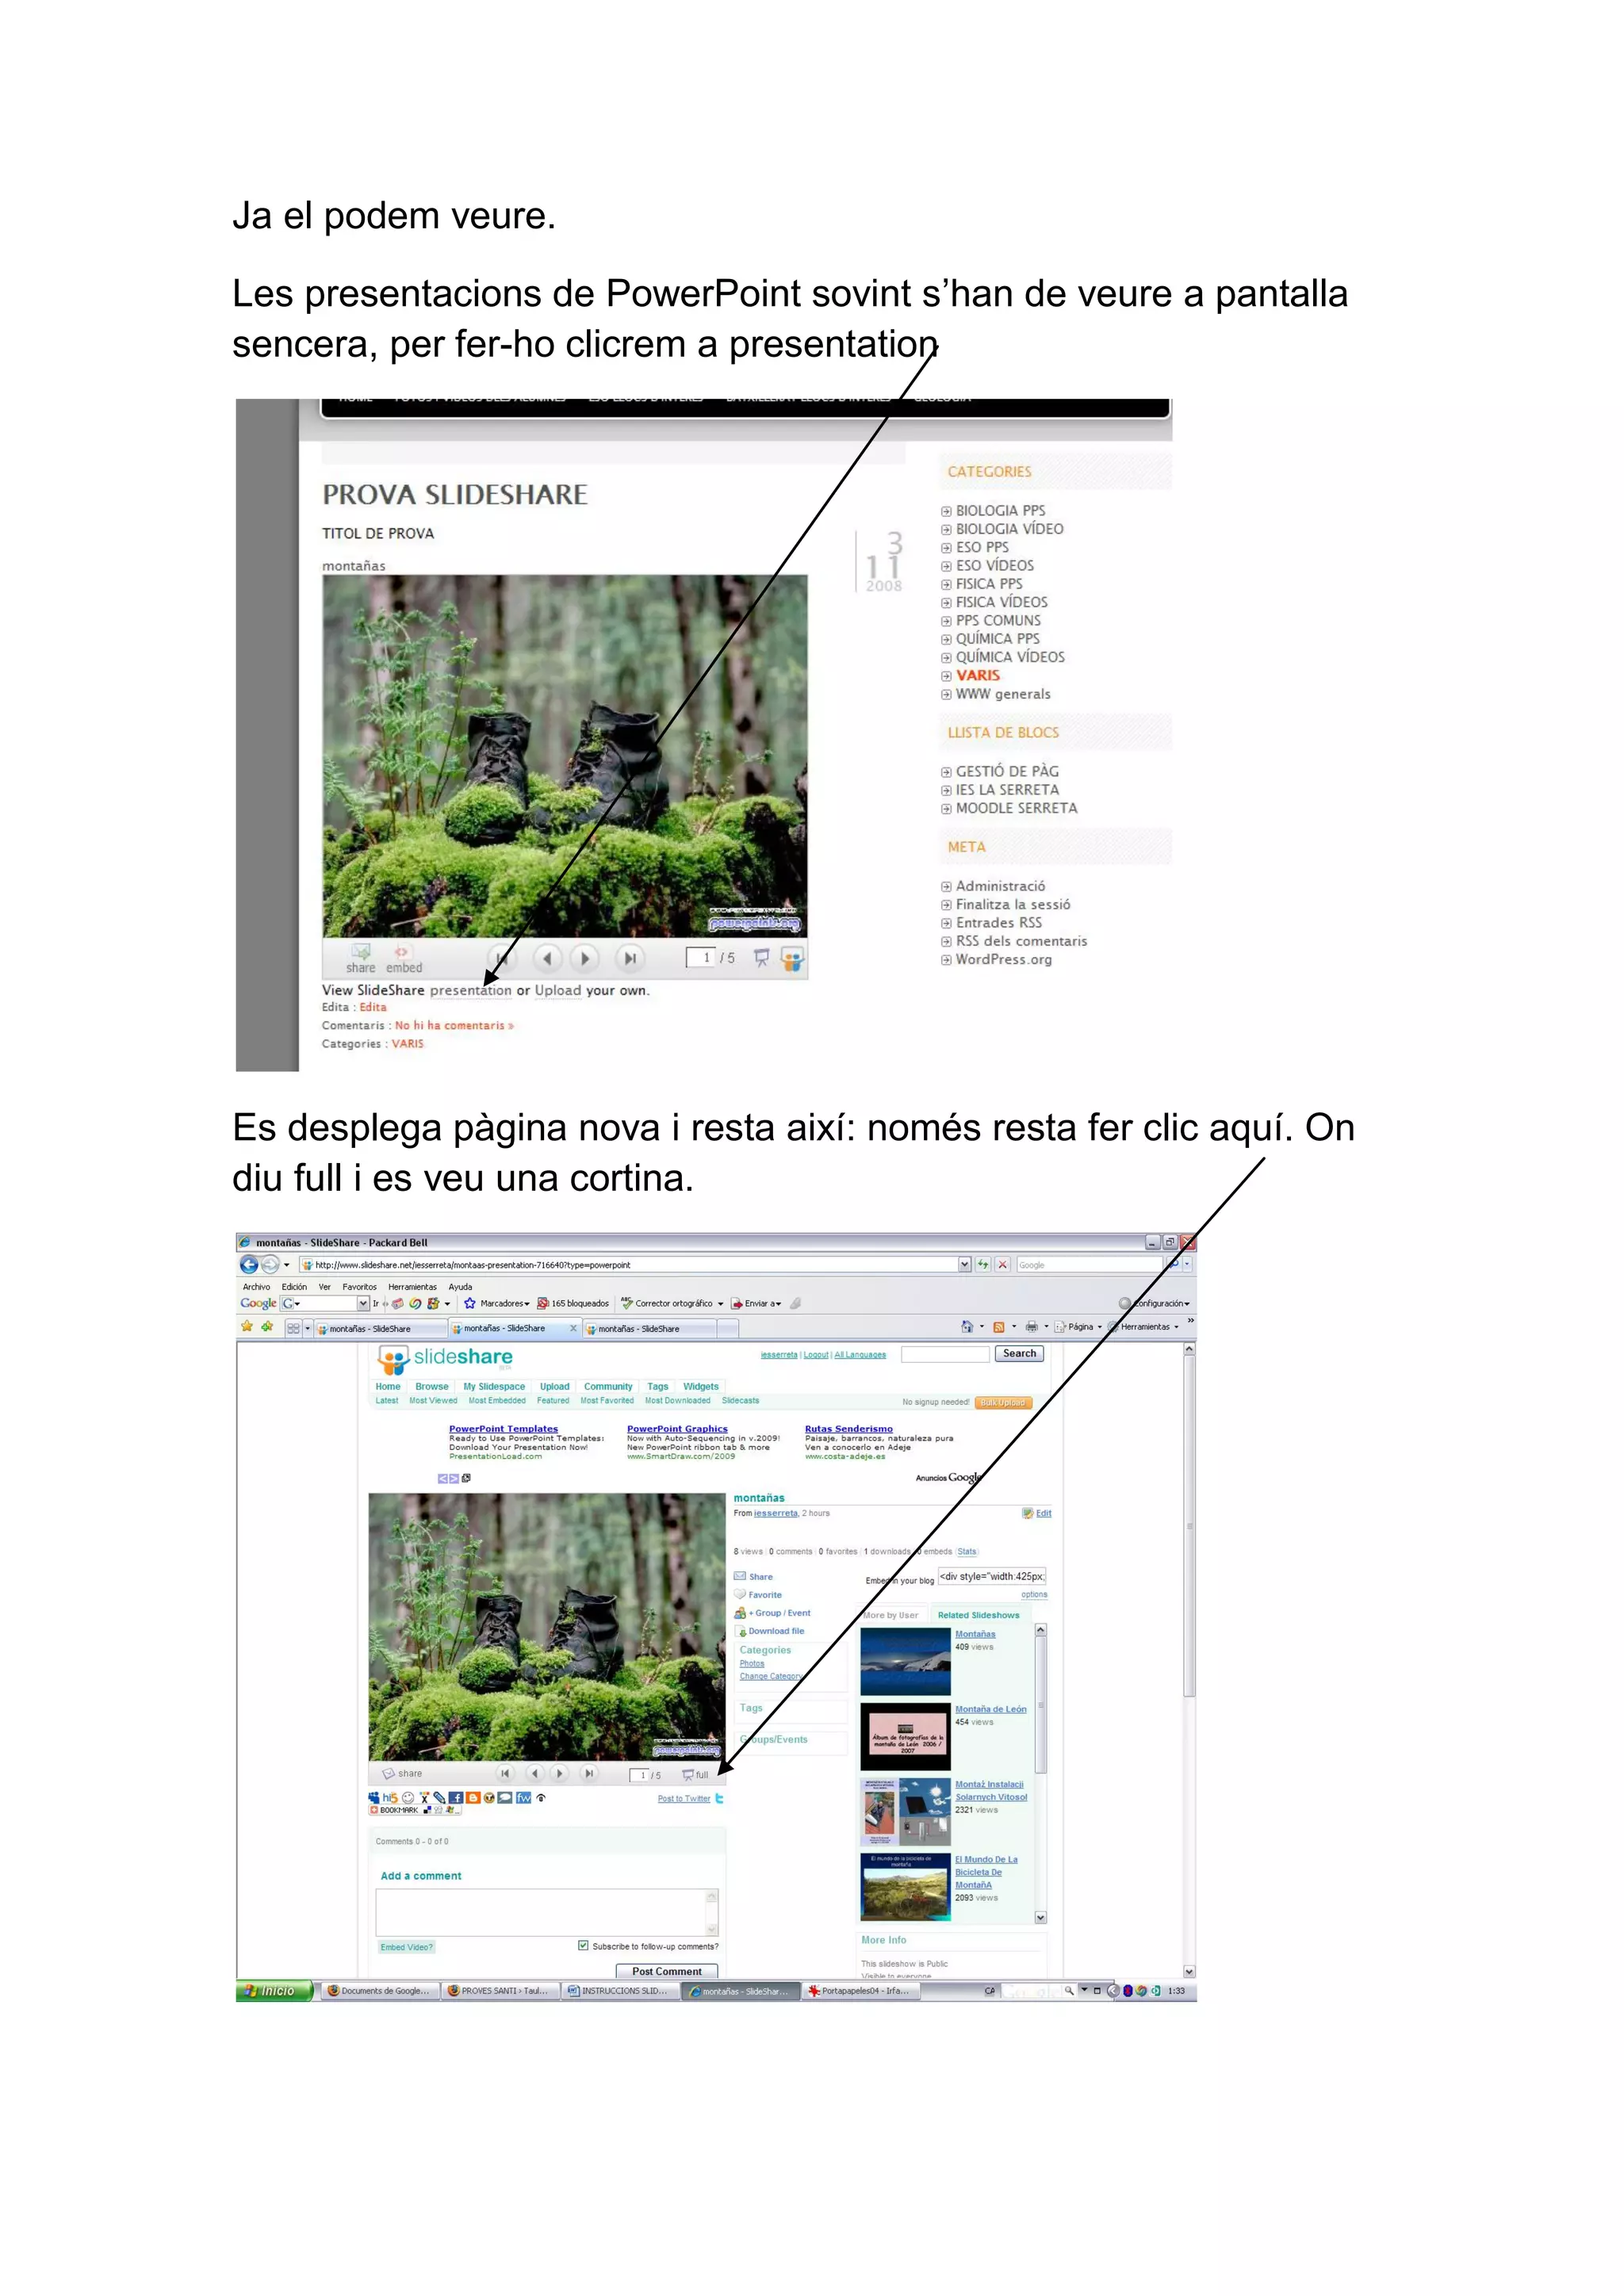Screen dimensions: 1624x2296
Task: Click the Post to Twitter link
Action: pyautogui.click(x=684, y=1798)
